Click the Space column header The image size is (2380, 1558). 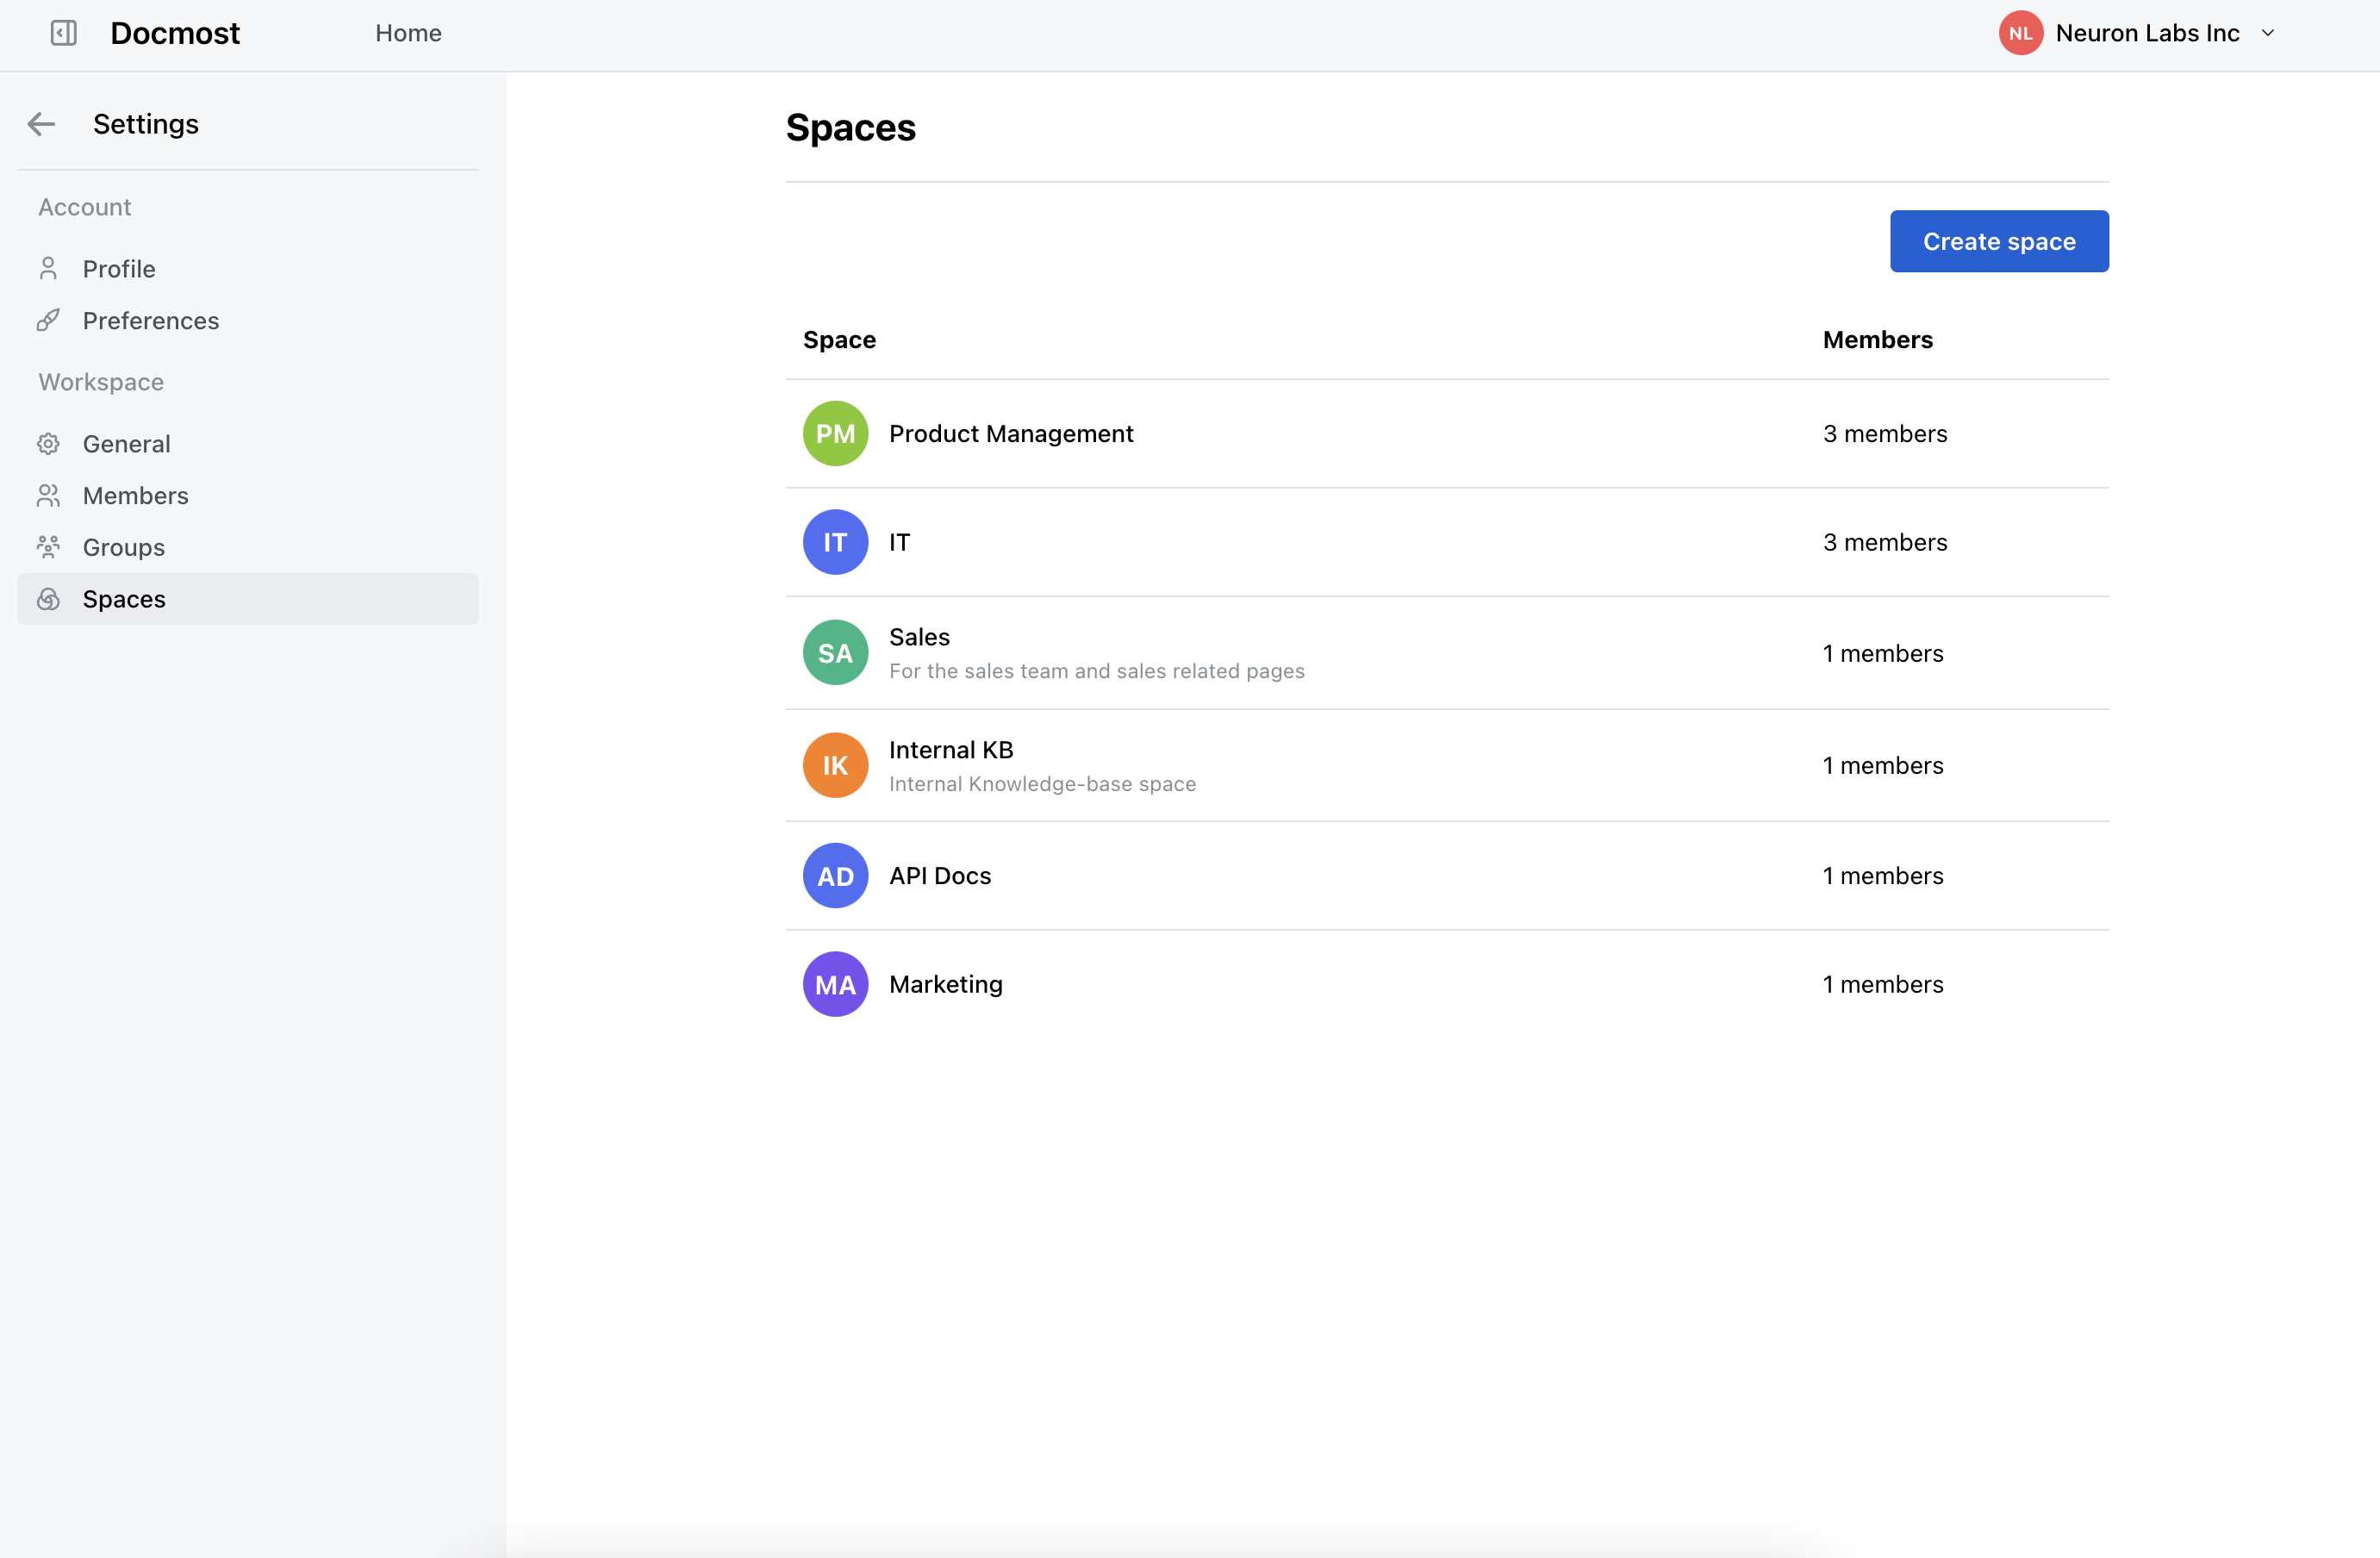(839, 339)
